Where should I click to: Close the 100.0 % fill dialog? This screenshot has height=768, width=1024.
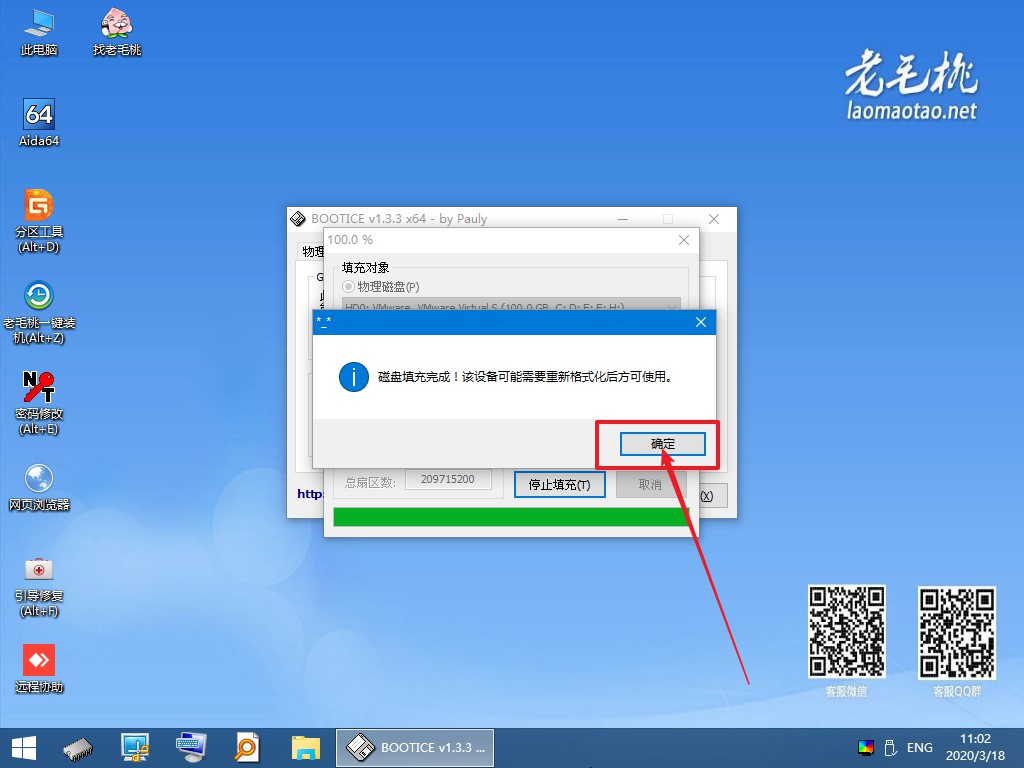pyautogui.click(x=684, y=240)
